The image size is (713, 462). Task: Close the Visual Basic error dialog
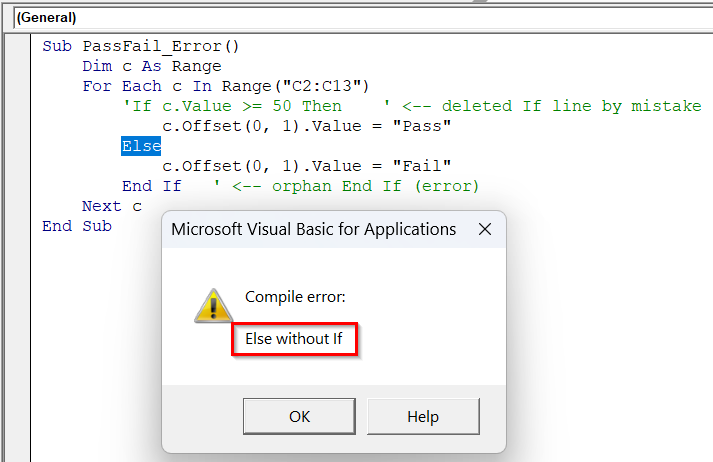(484, 229)
